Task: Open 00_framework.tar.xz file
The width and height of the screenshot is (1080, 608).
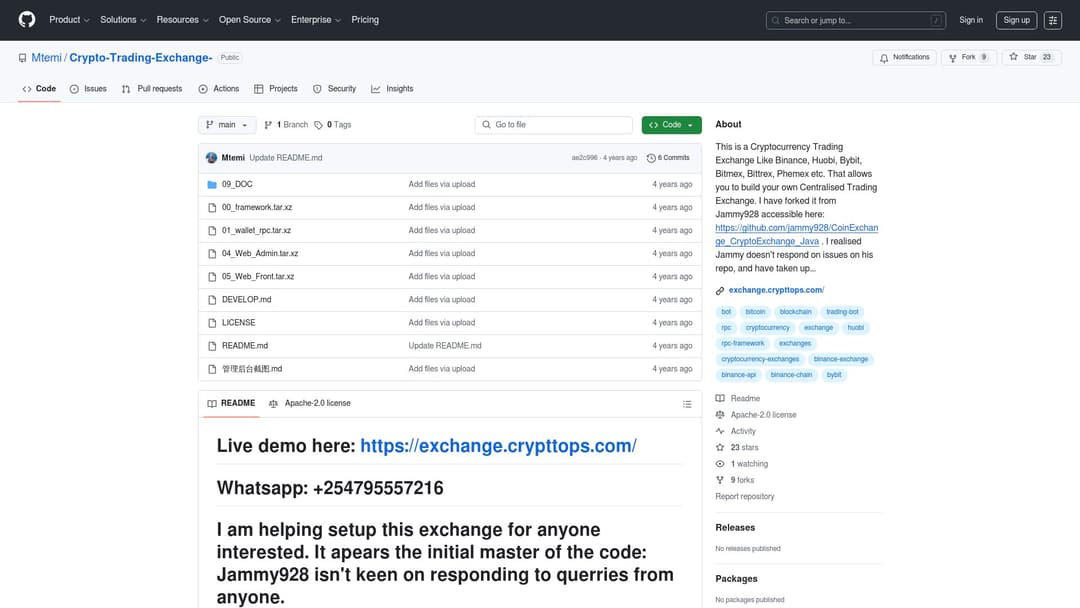Action: (x=257, y=207)
